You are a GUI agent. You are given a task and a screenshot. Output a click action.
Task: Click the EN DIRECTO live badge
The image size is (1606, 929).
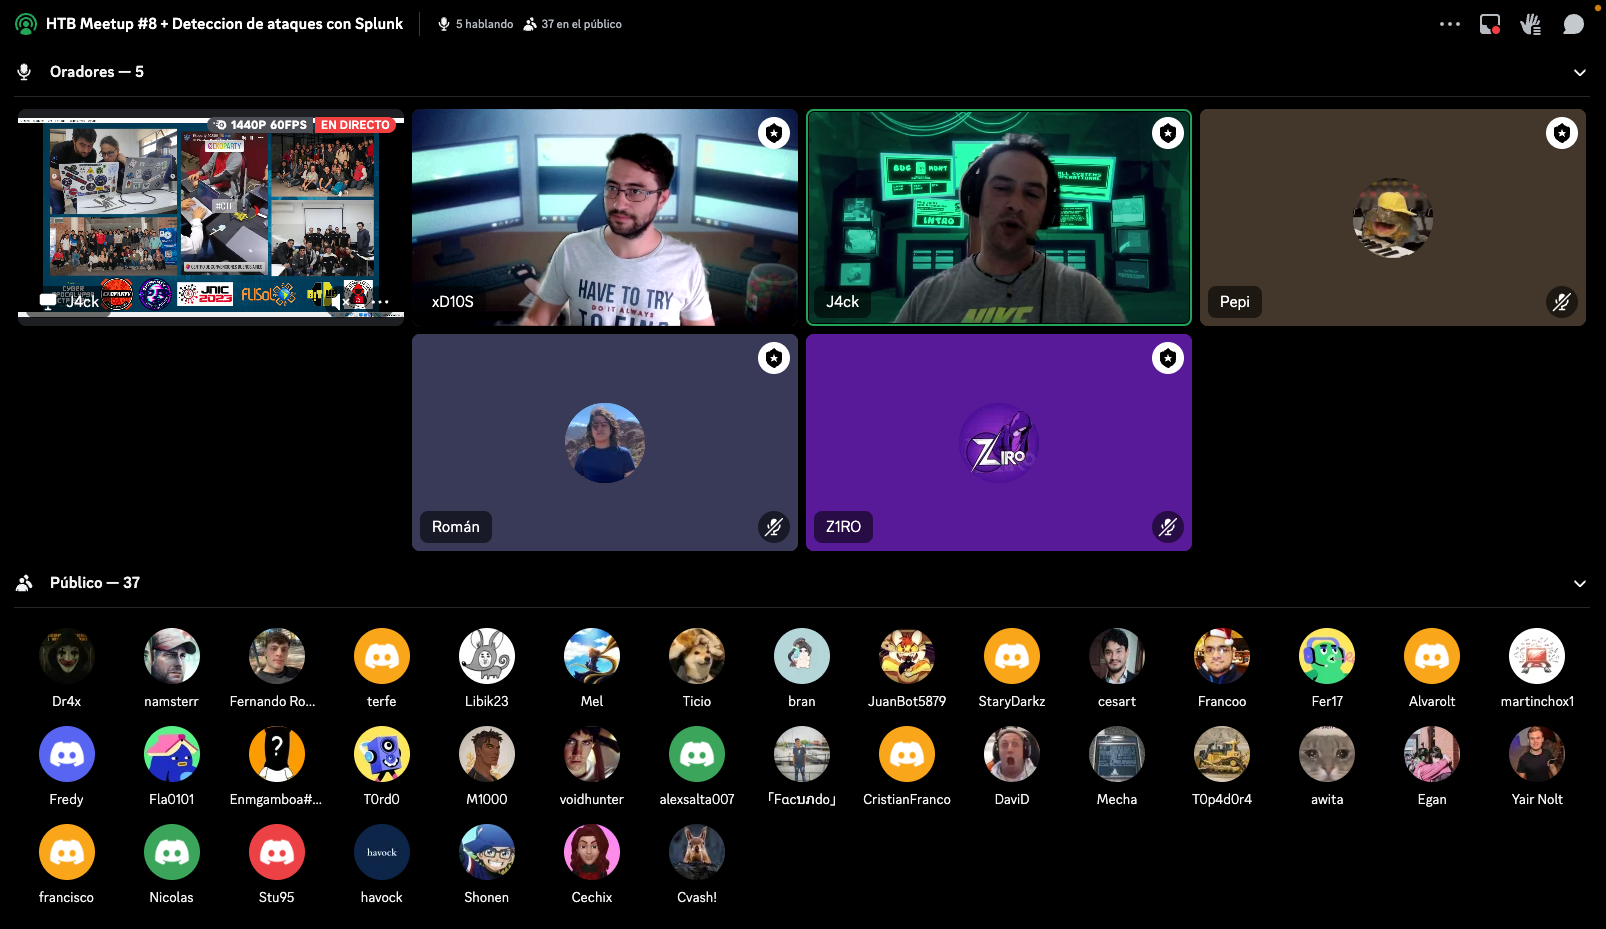[355, 125]
